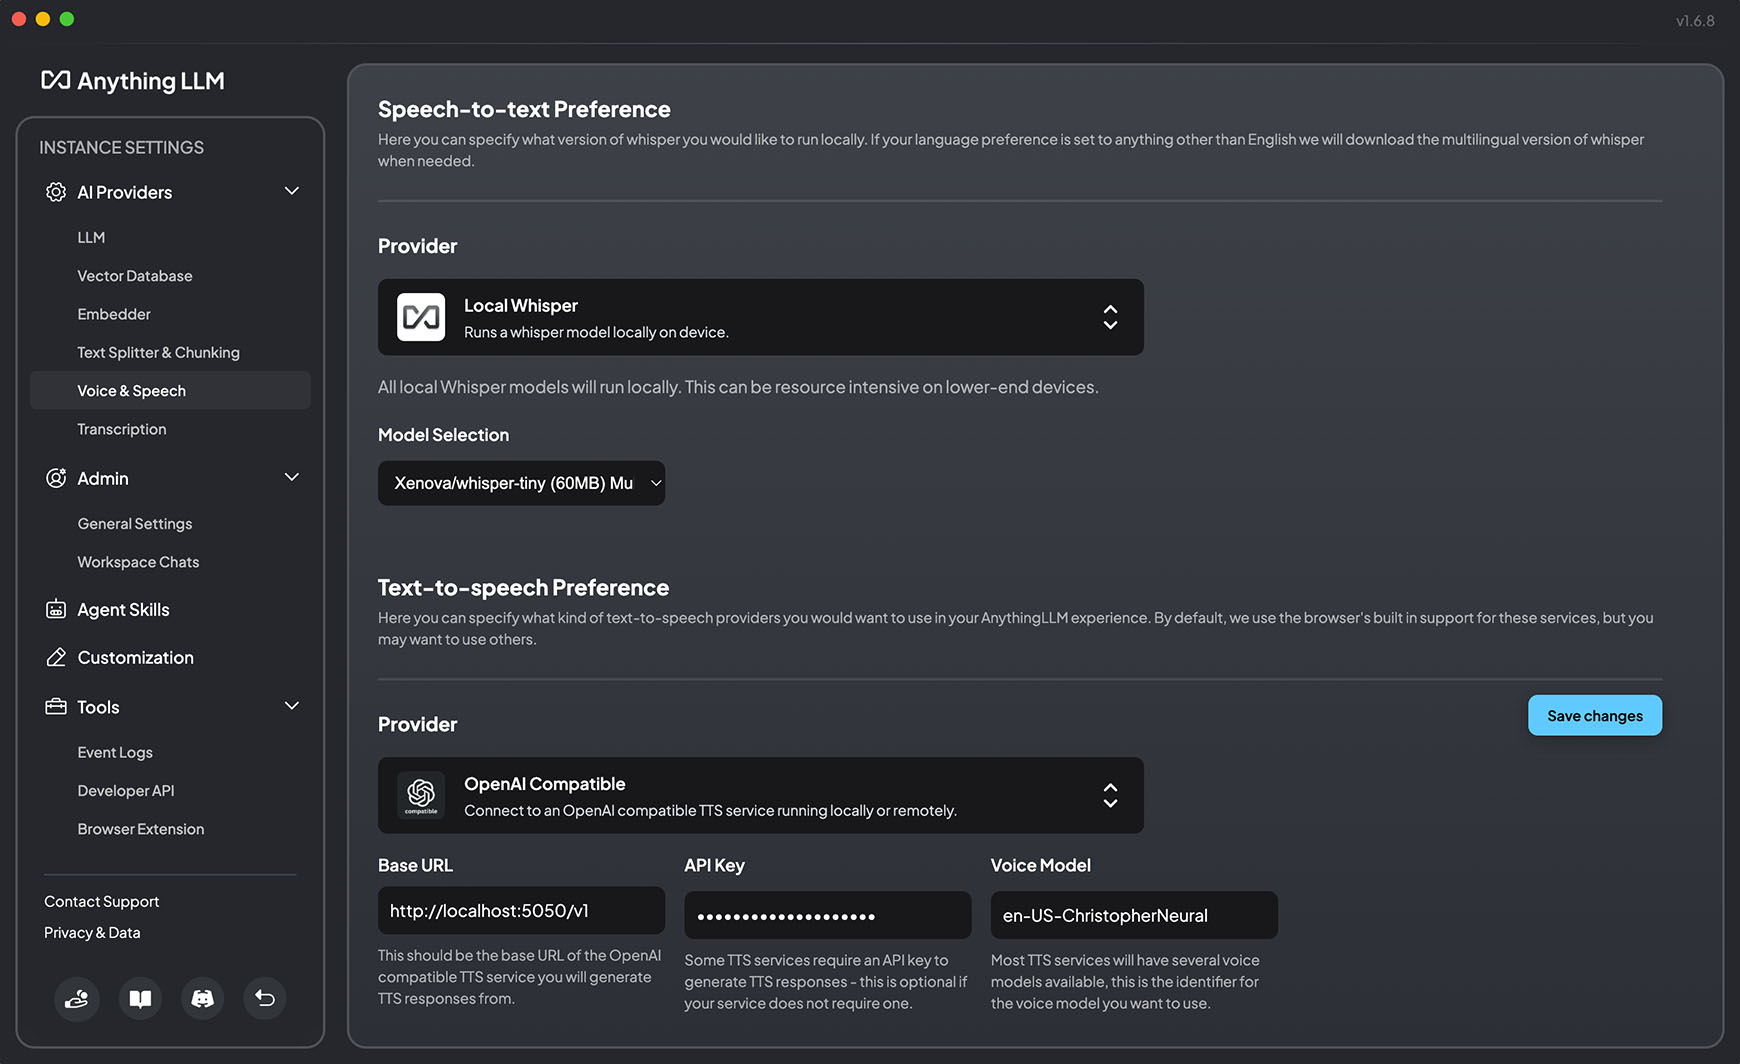This screenshot has width=1740, height=1064.
Task: Open the Local Whisper provider dropdown
Action: 760,317
